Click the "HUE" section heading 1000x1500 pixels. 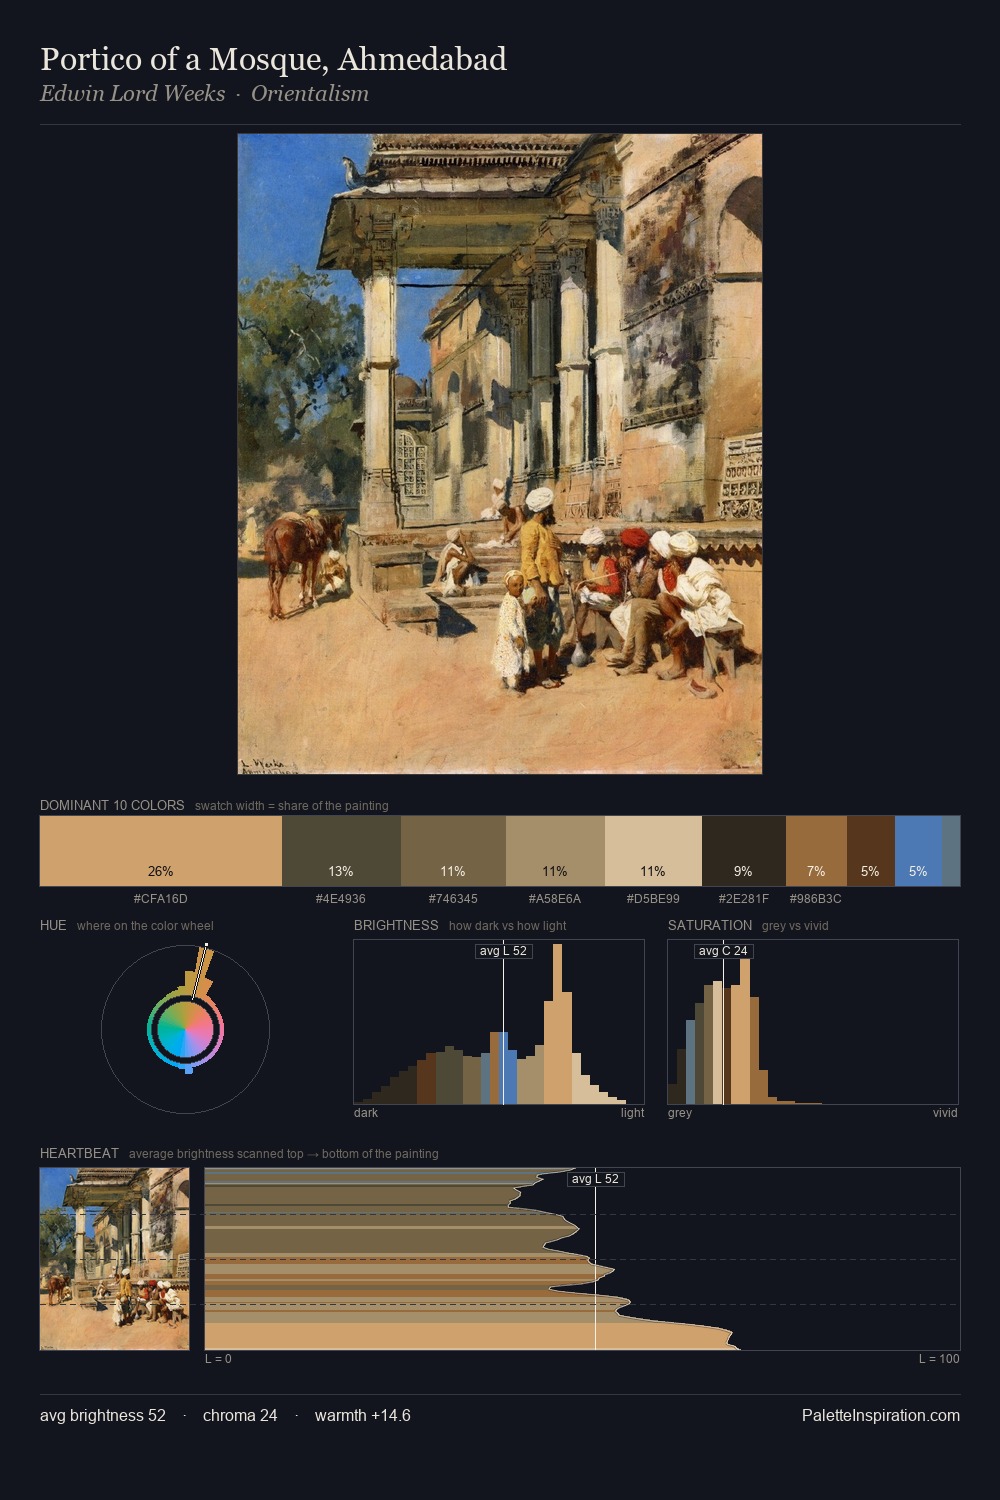coord(53,925)
